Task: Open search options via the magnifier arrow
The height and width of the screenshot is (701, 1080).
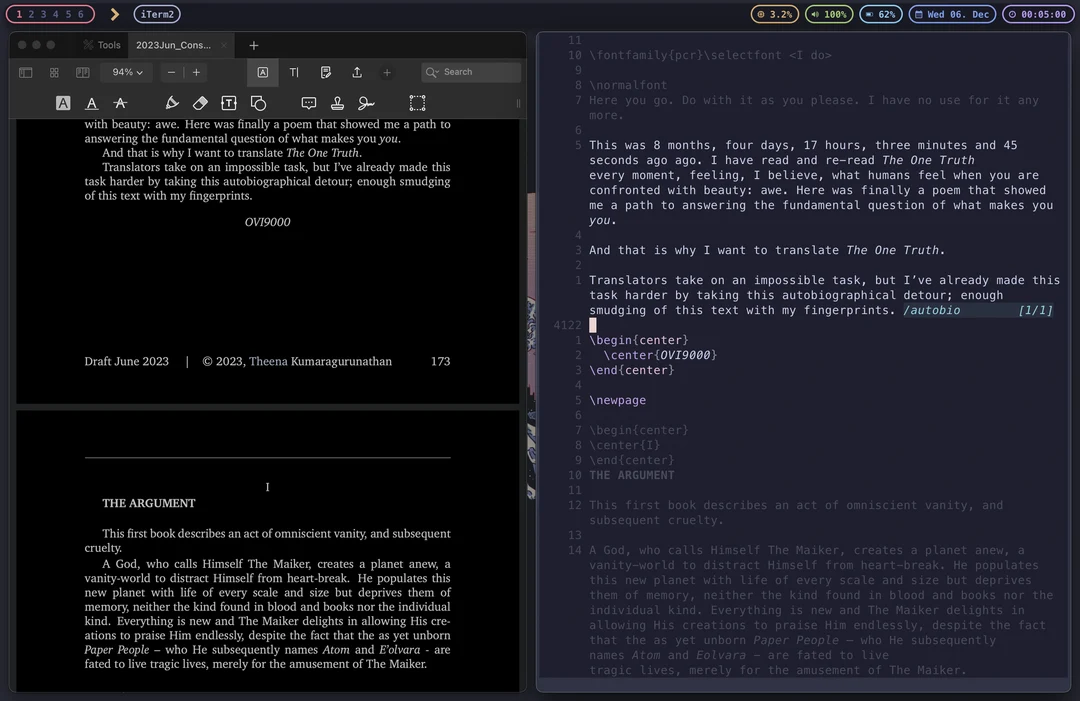Action: 434,72
